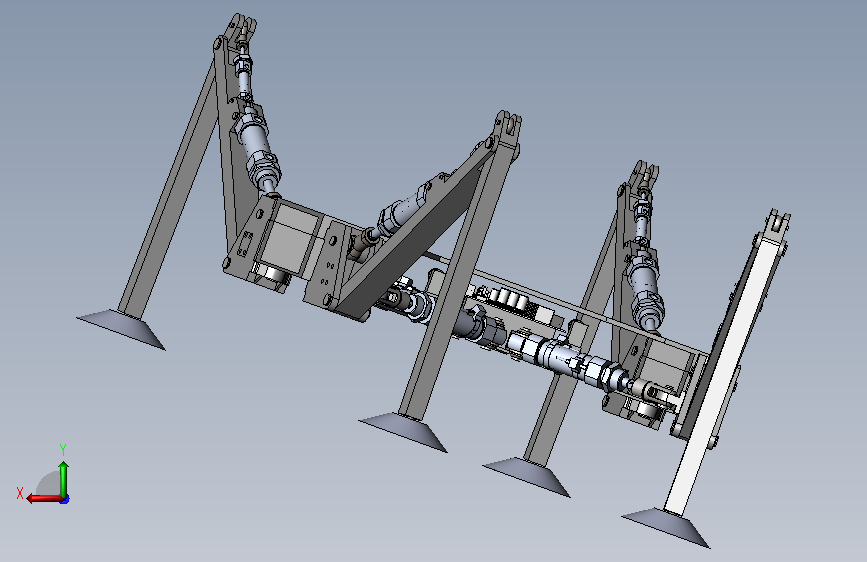Image resolution: width=867 pixels, height=562 pixels.
Task: Select the square motor block on the left frame
Action: pyautogui.click(x=290, y=236)
